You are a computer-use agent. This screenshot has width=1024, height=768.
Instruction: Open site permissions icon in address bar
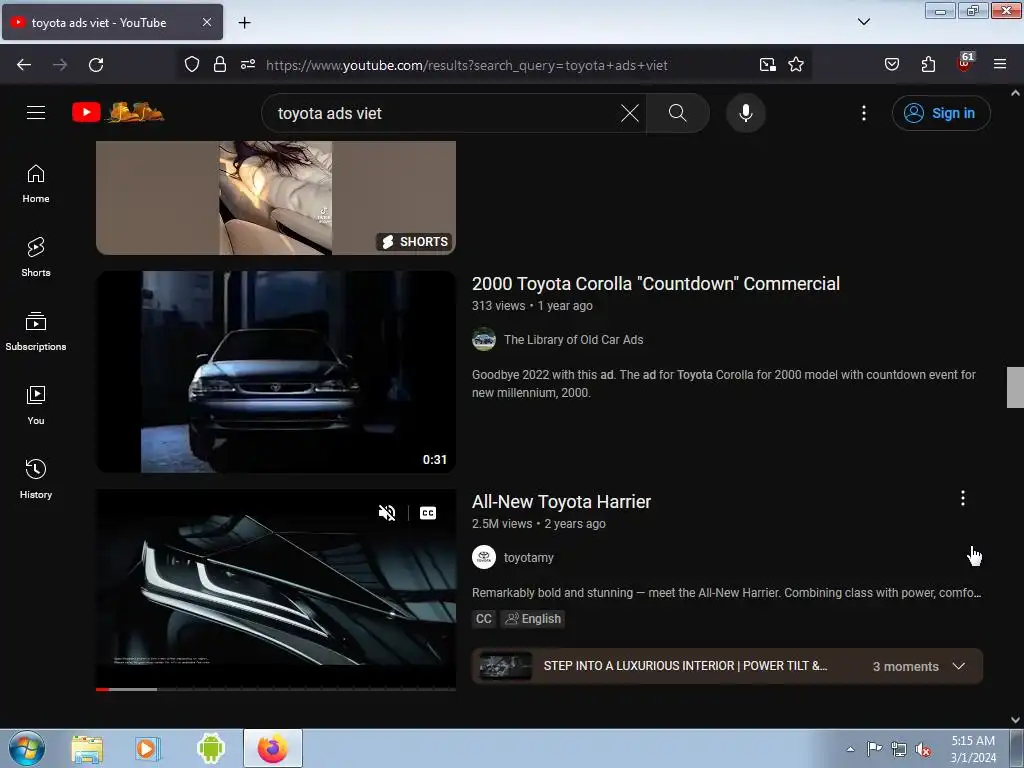point(248,65)
